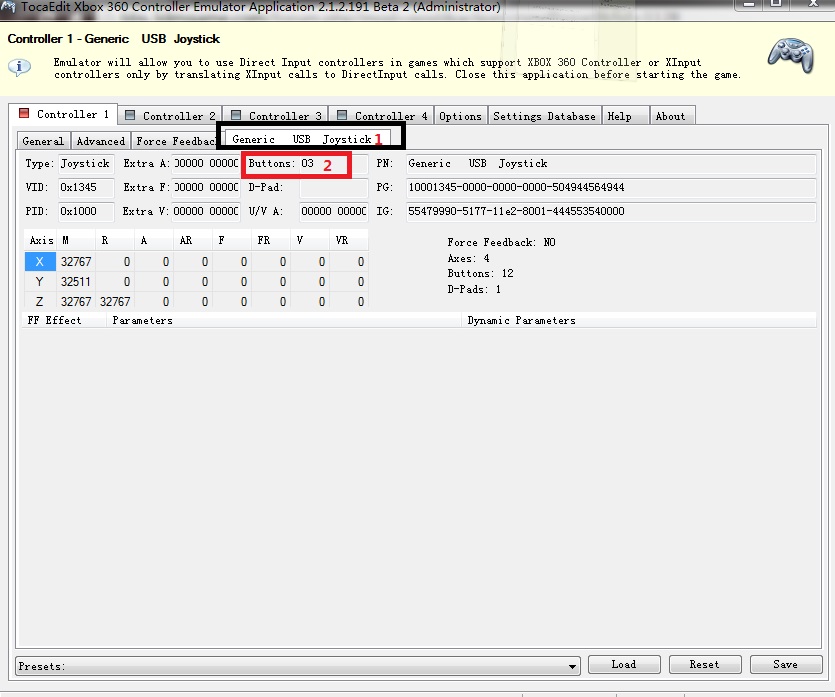Click the Extra F value field
The width and height of the screenshot is (835, 697).
206,187
